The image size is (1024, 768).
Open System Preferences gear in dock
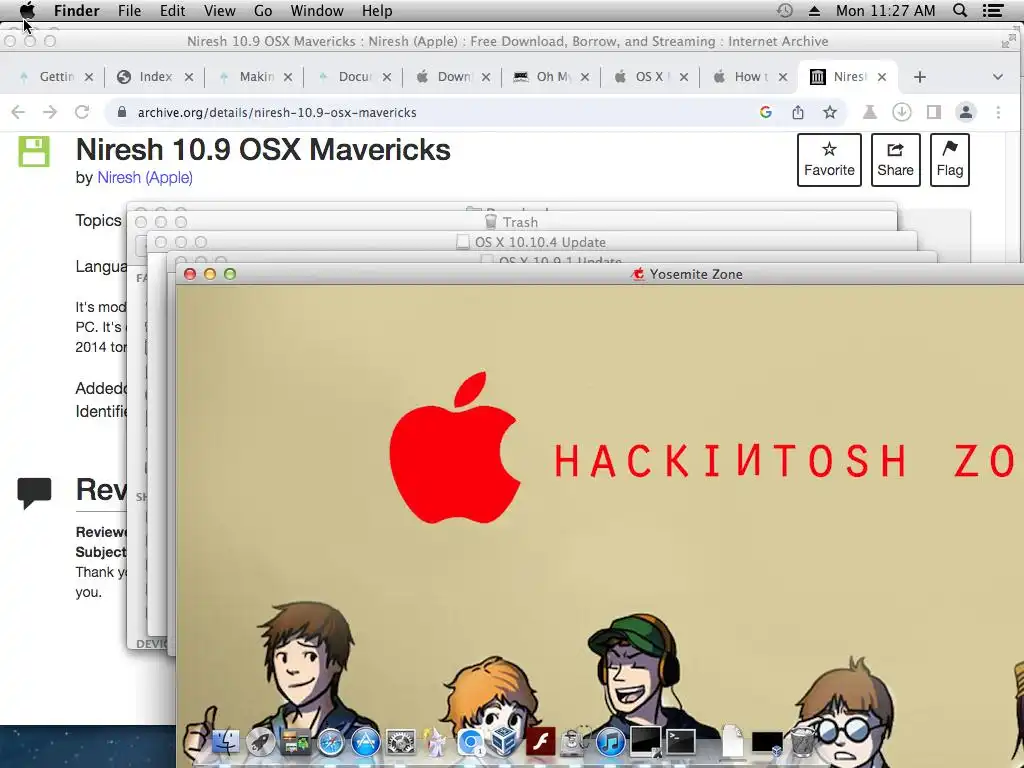(400, 742)
